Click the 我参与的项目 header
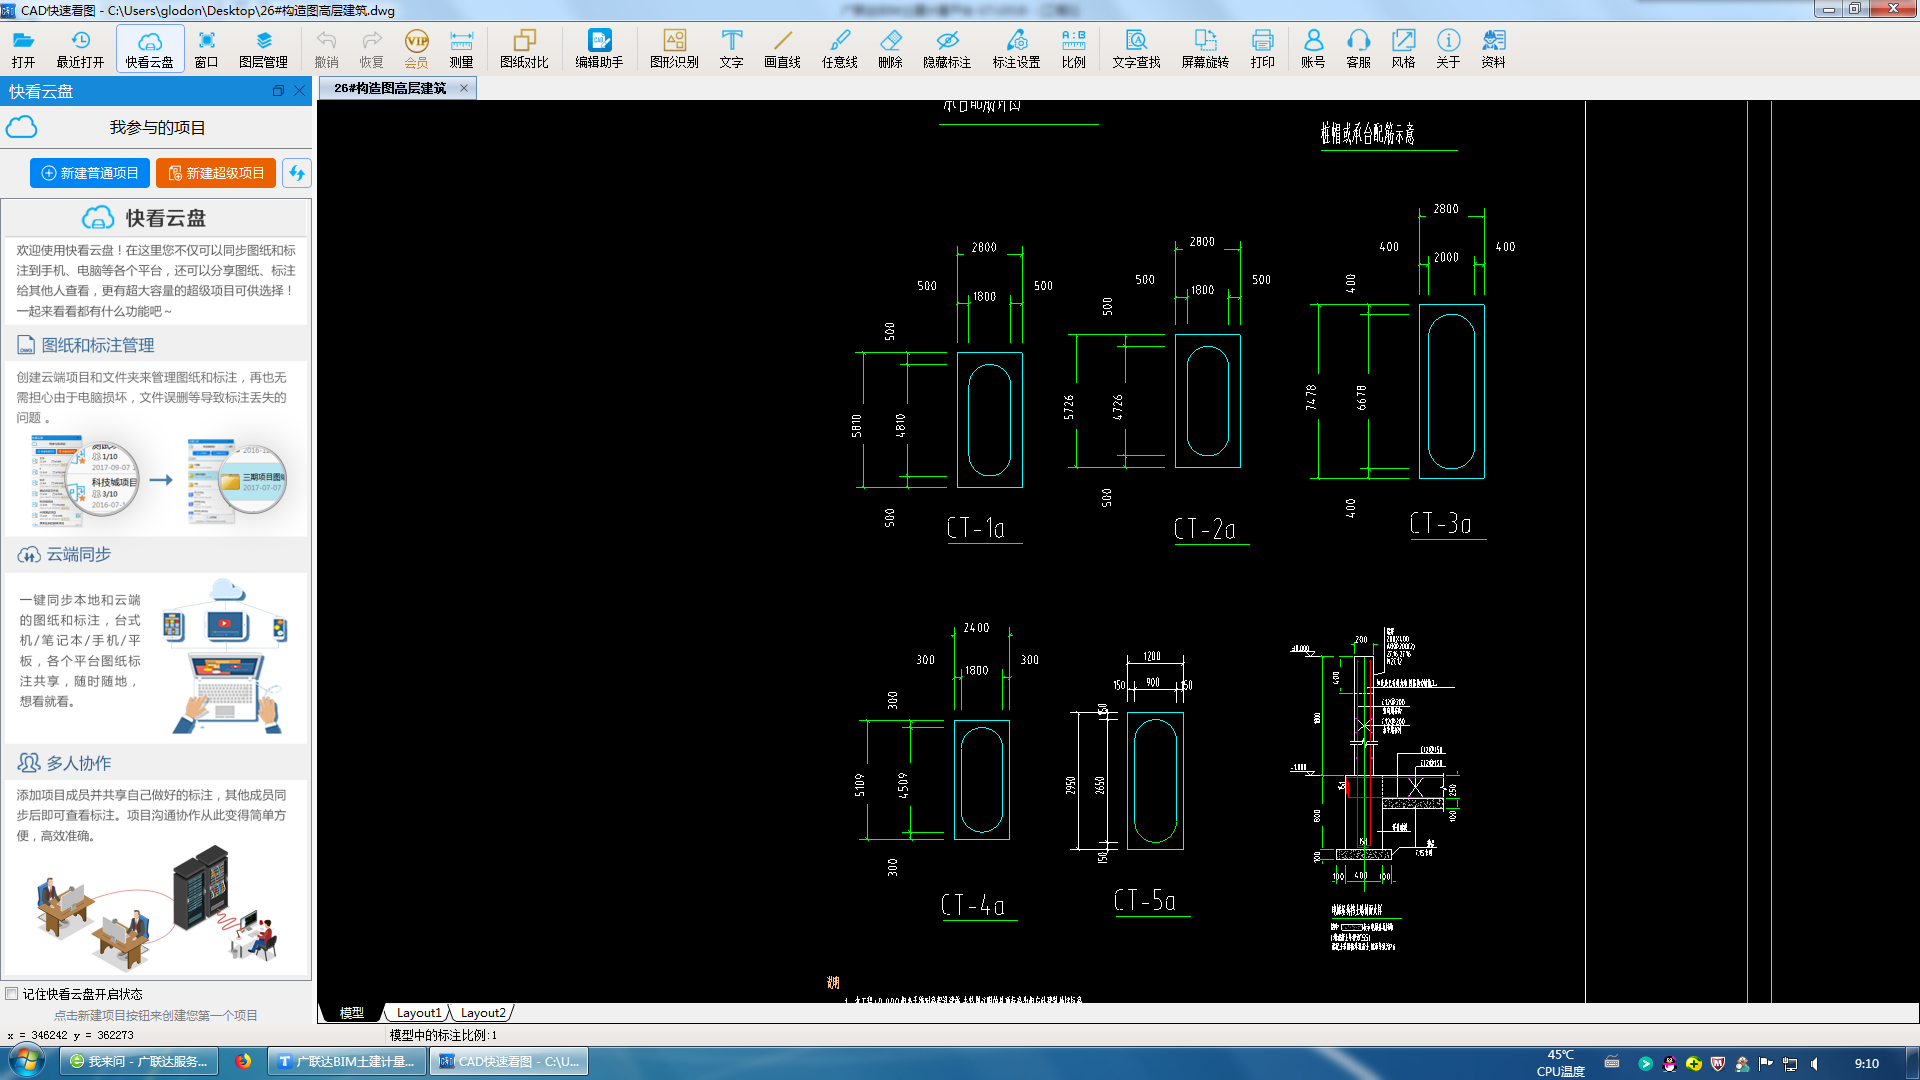1920x1080 pixels. (x=157, y=128)
